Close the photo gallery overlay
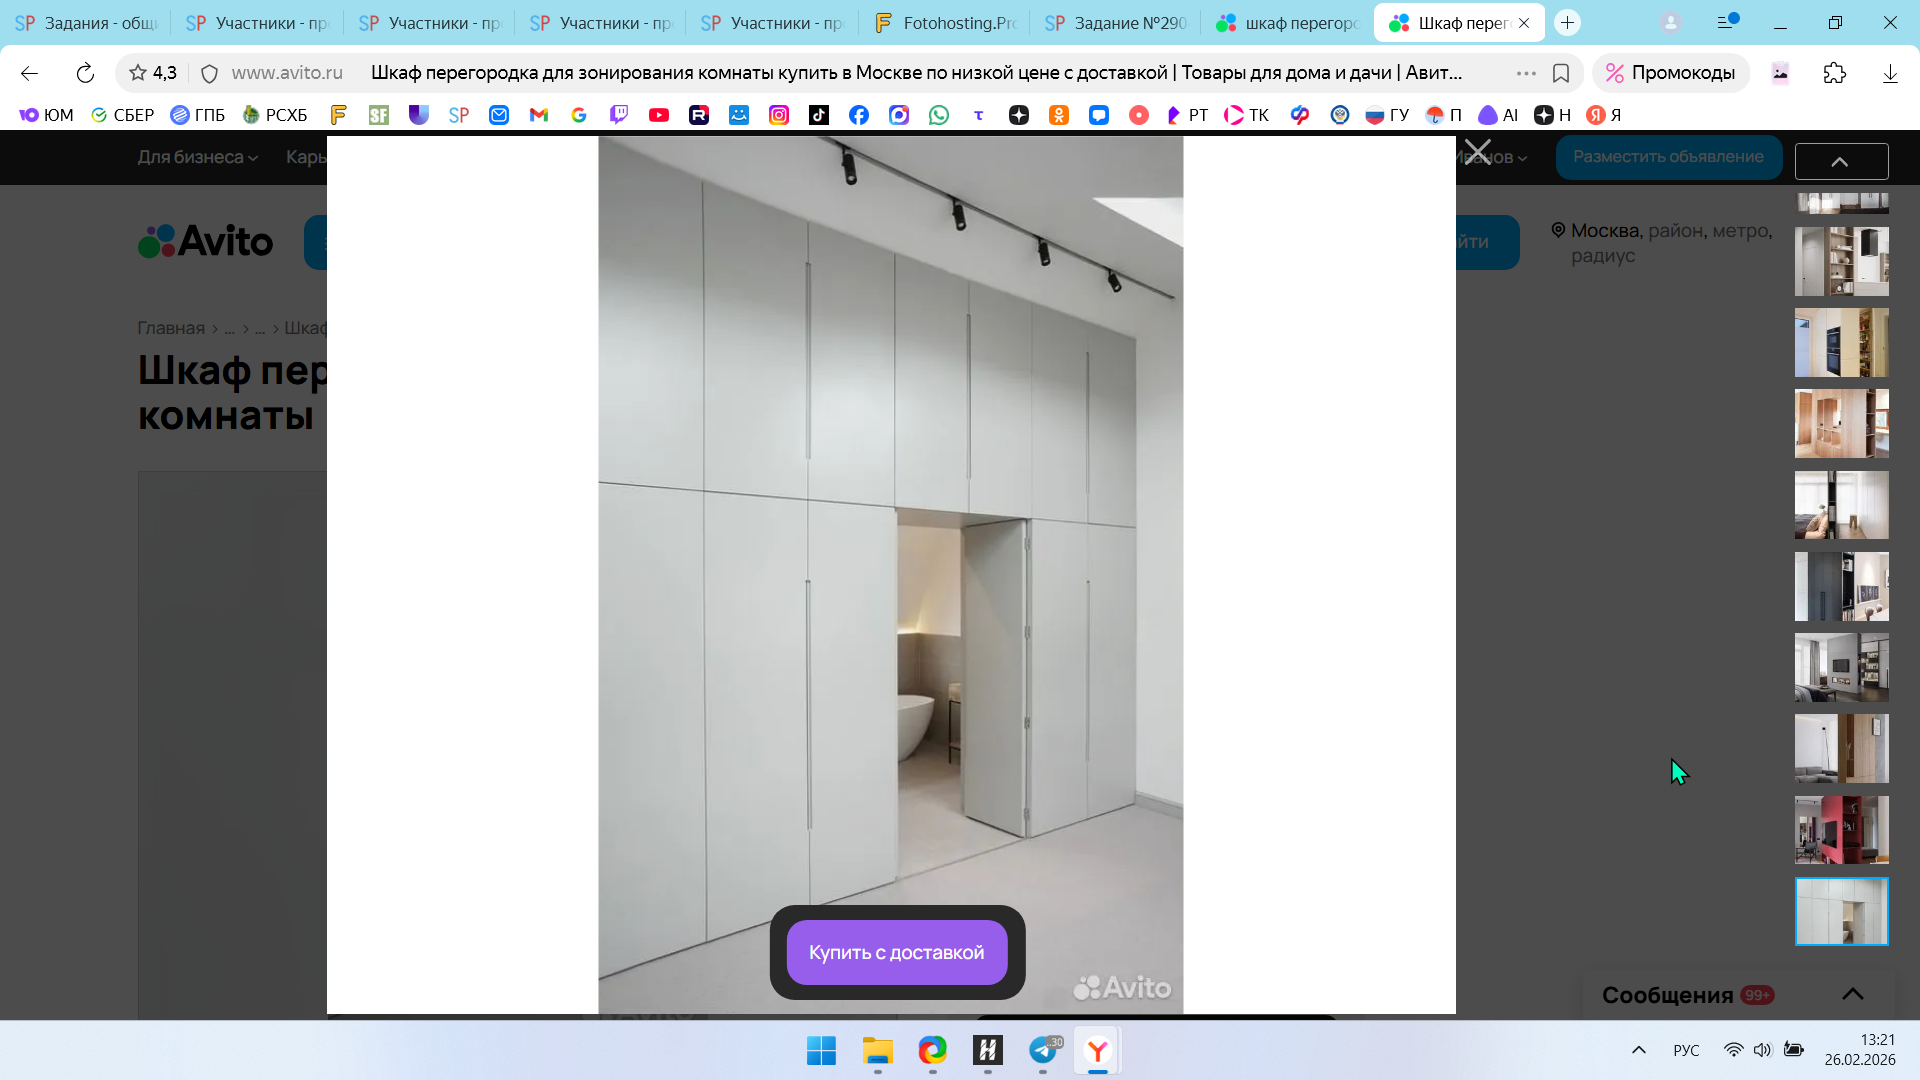The height and width of the screenshot is (1080, 1920). click(x=1477, y=153)
